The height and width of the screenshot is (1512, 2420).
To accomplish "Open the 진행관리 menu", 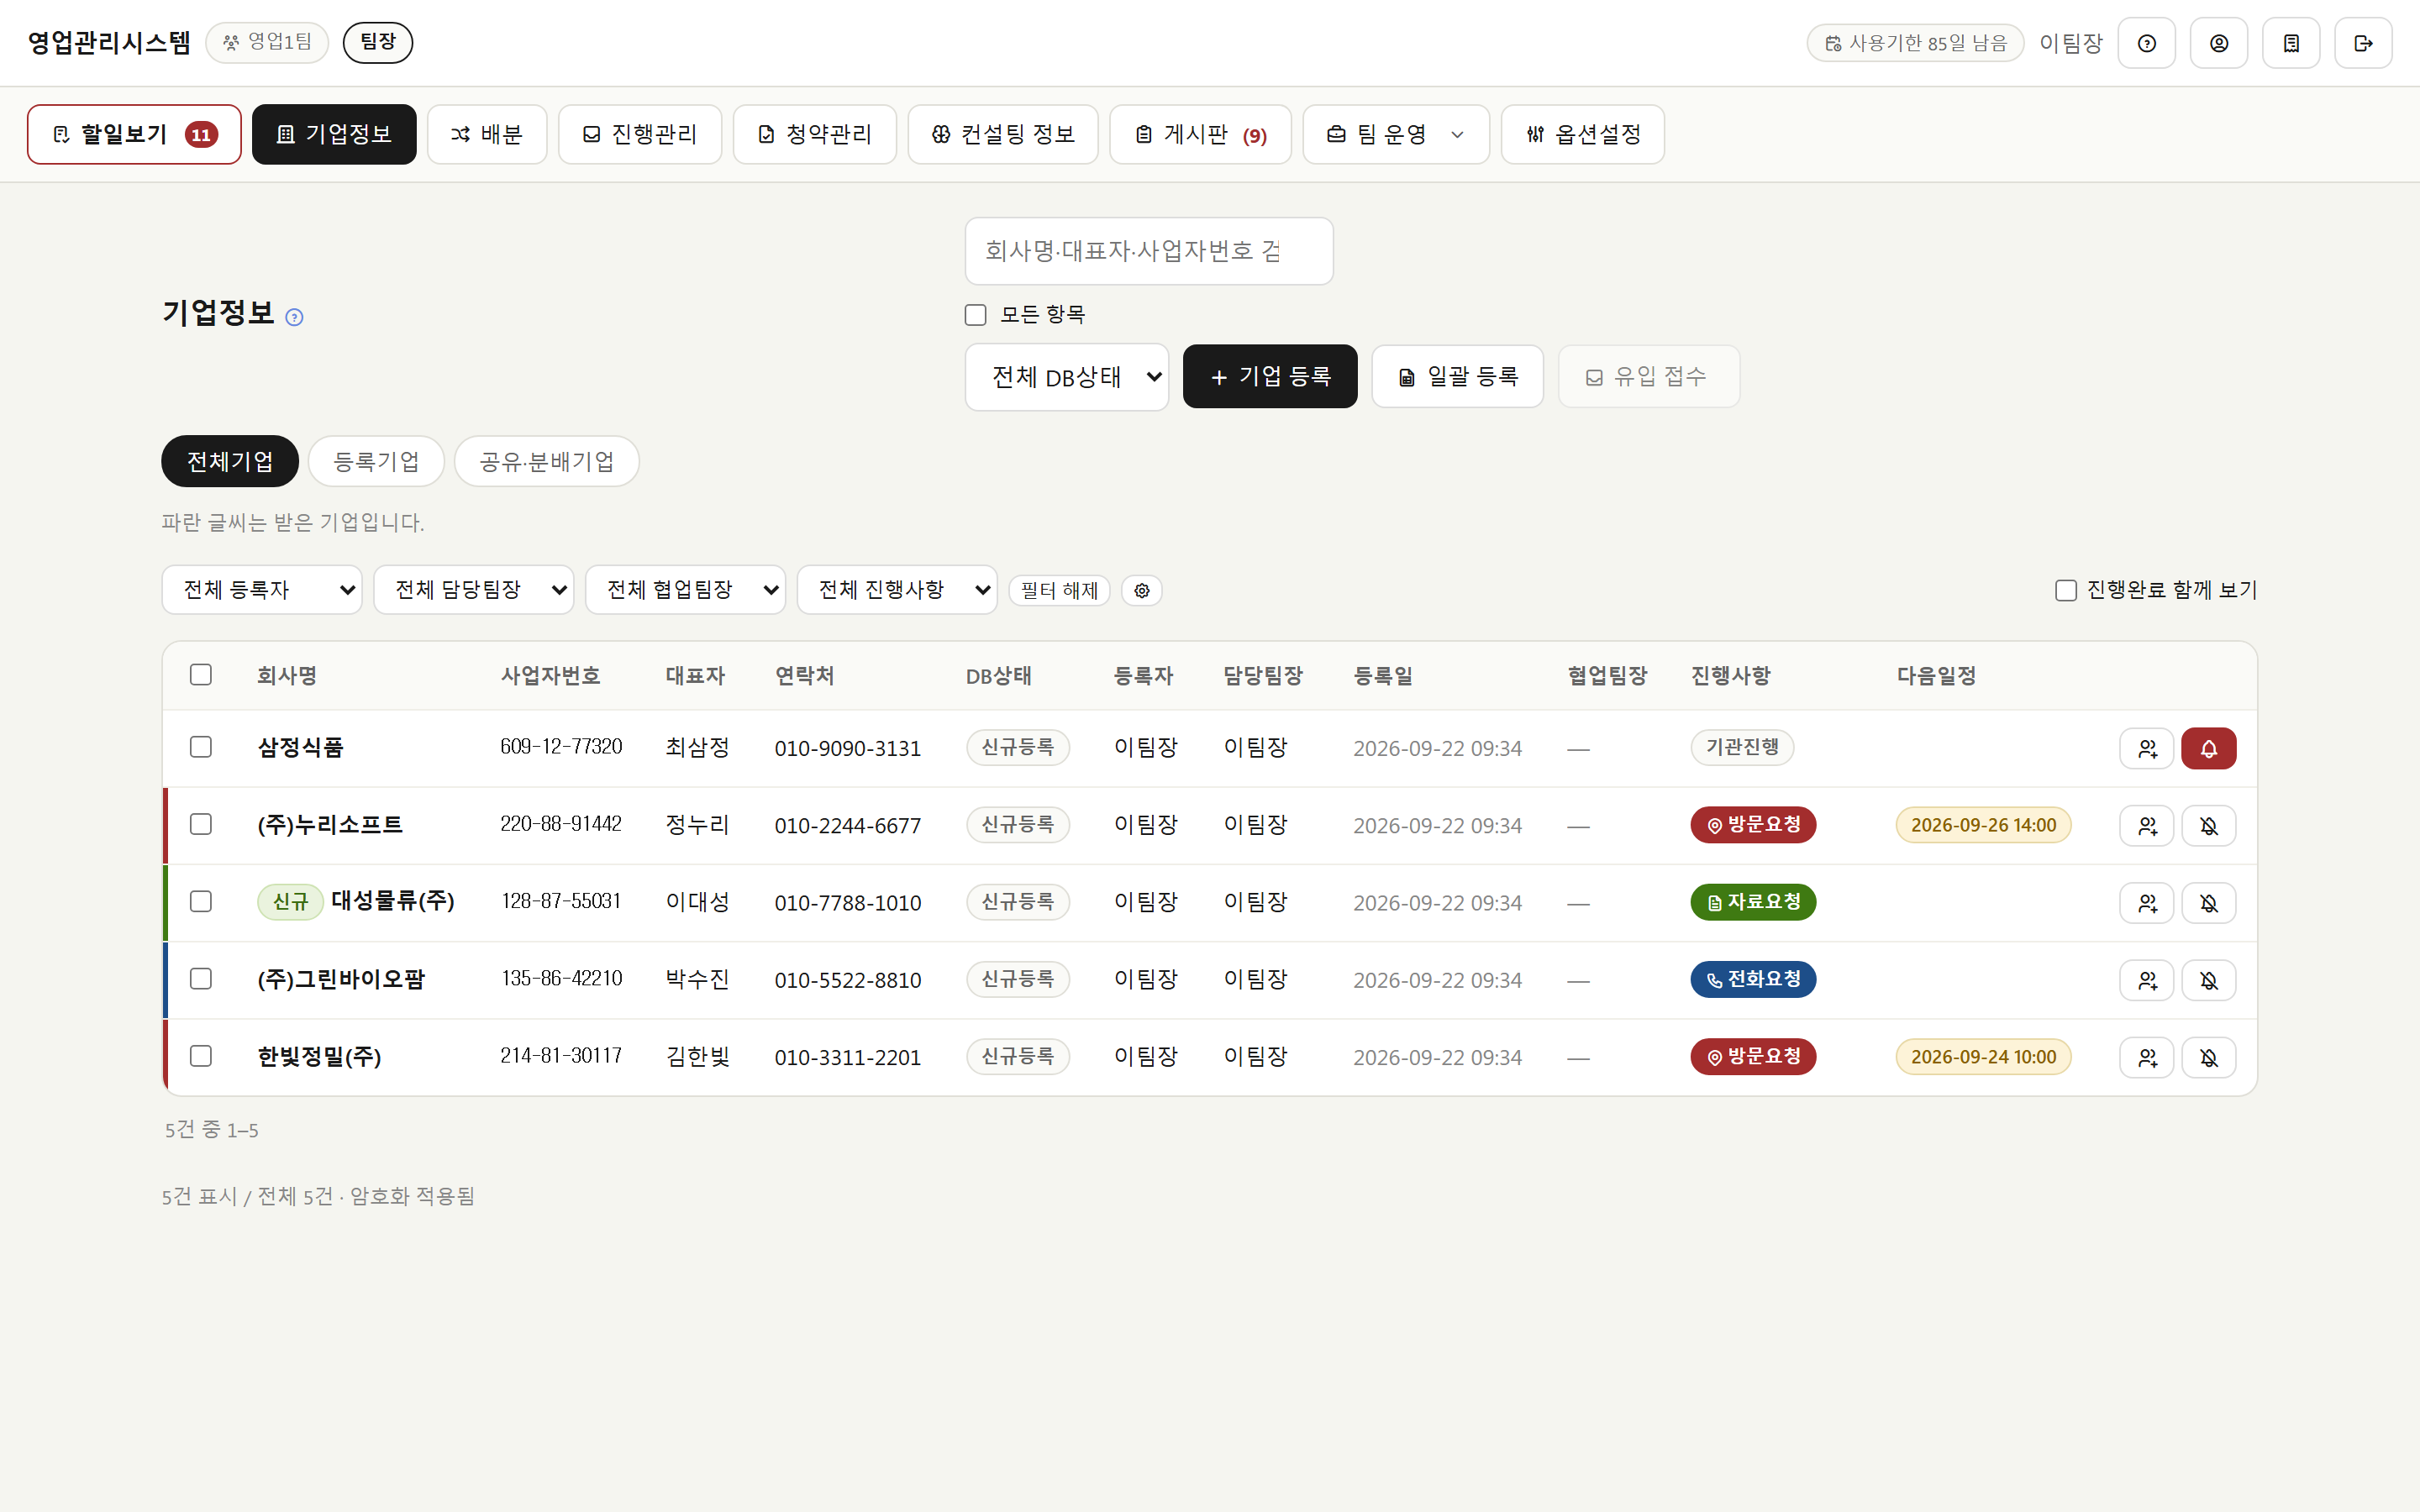I will pos(640,134).
